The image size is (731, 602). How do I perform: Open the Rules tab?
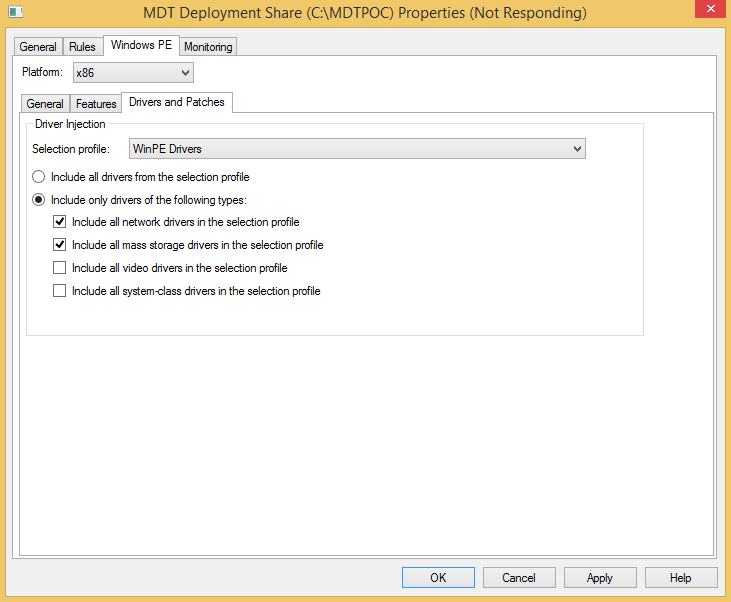(x=83, y=47)
